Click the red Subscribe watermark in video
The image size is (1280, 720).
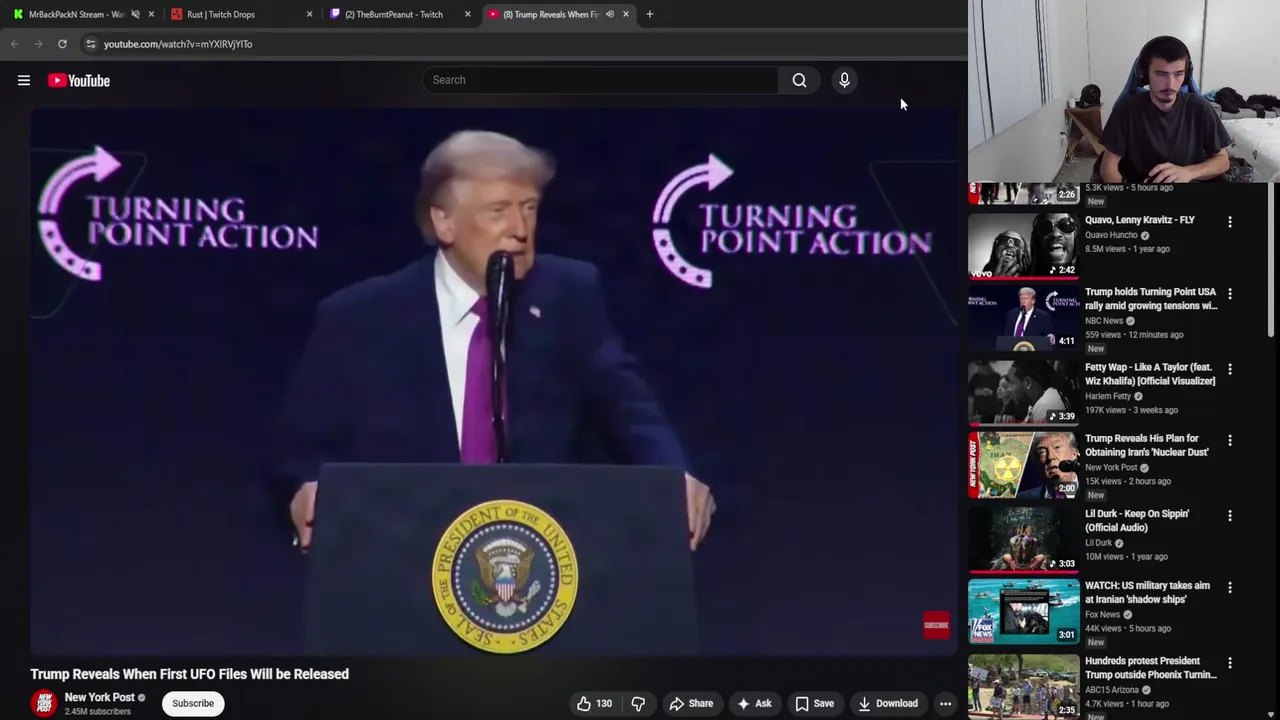tap(936, 625)
